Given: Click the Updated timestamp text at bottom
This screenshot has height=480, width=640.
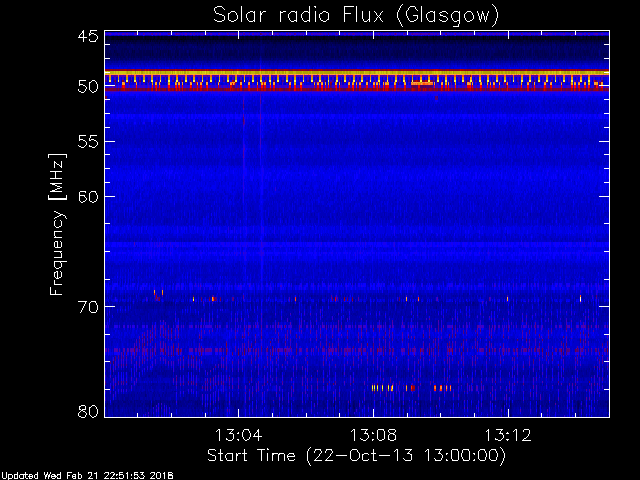Looking at the screenshot, I should tap(87, 476).
